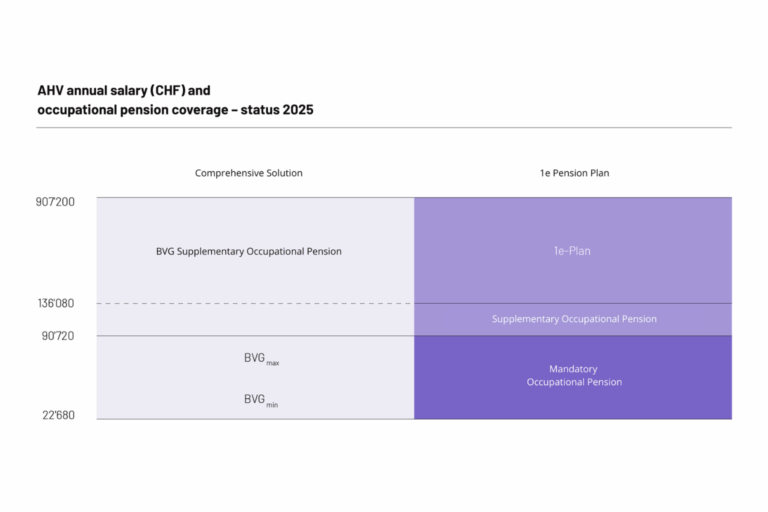Click the horizontal rule below the title
This screenshot has width=768, height=512.
tap(384, 127)
